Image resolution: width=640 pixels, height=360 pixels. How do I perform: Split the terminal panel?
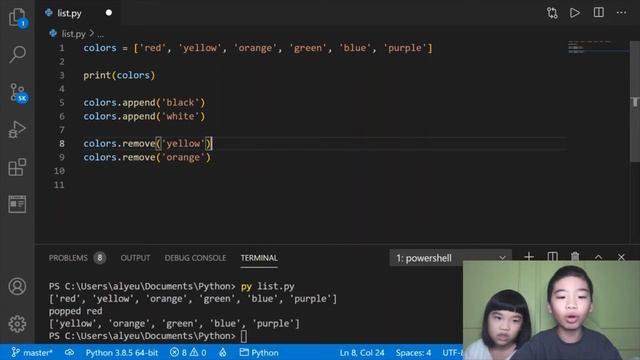(552, 257)
